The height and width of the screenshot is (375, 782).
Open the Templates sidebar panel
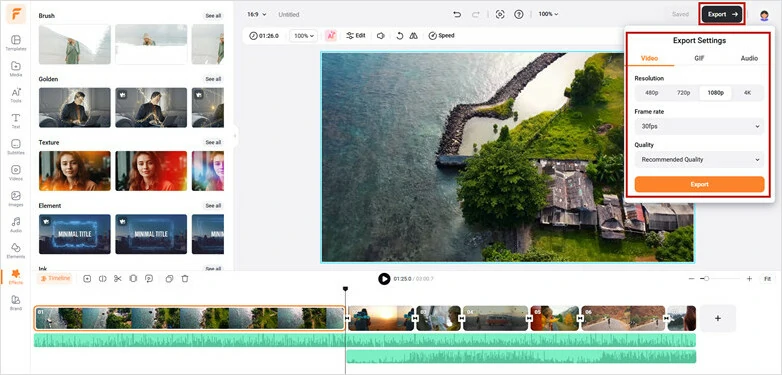click(x=16, y=43)
